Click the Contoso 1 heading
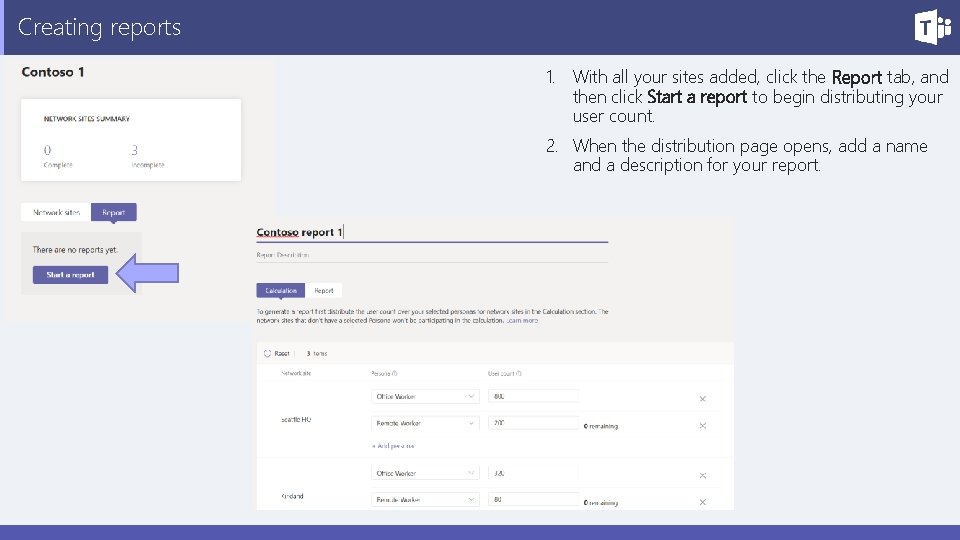 click(x=53, y=72)
